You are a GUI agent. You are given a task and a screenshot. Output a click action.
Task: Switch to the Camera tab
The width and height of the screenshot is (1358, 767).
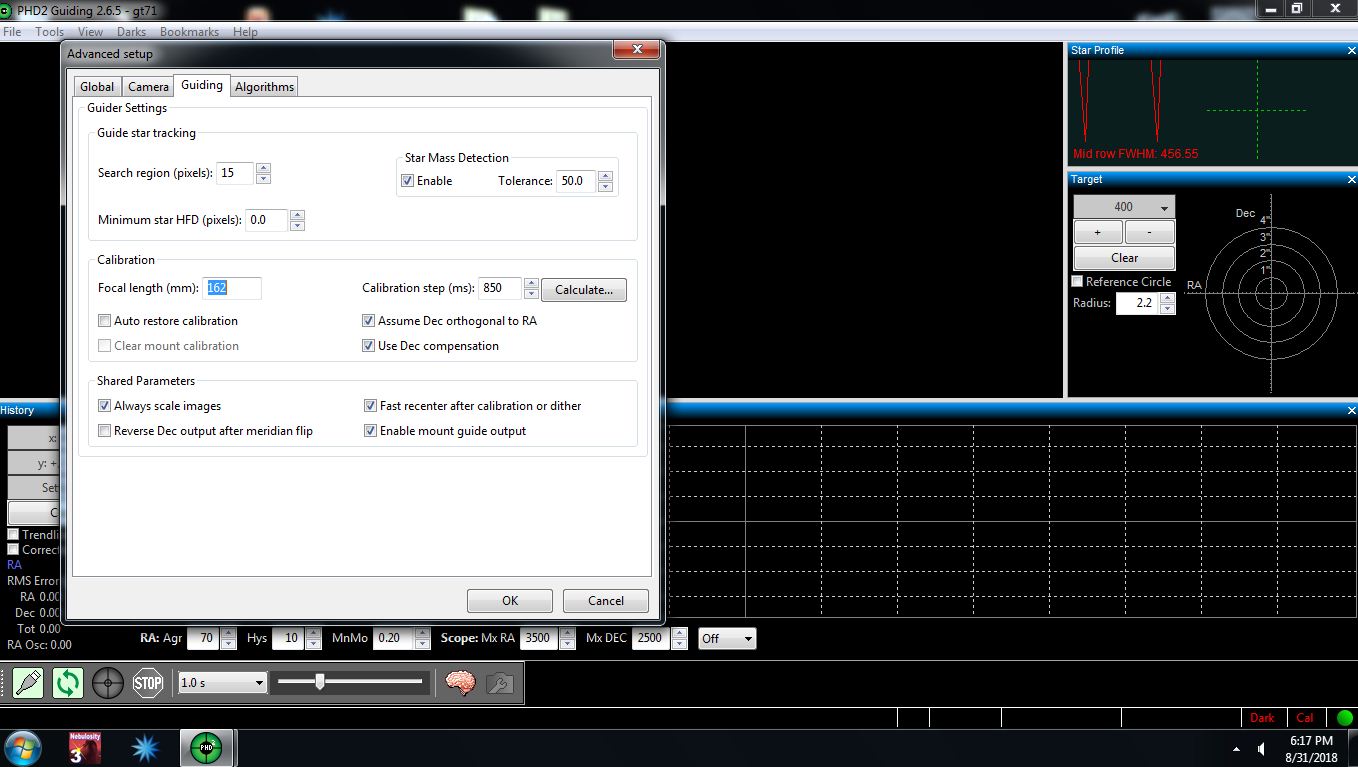(x=148, y=87)
